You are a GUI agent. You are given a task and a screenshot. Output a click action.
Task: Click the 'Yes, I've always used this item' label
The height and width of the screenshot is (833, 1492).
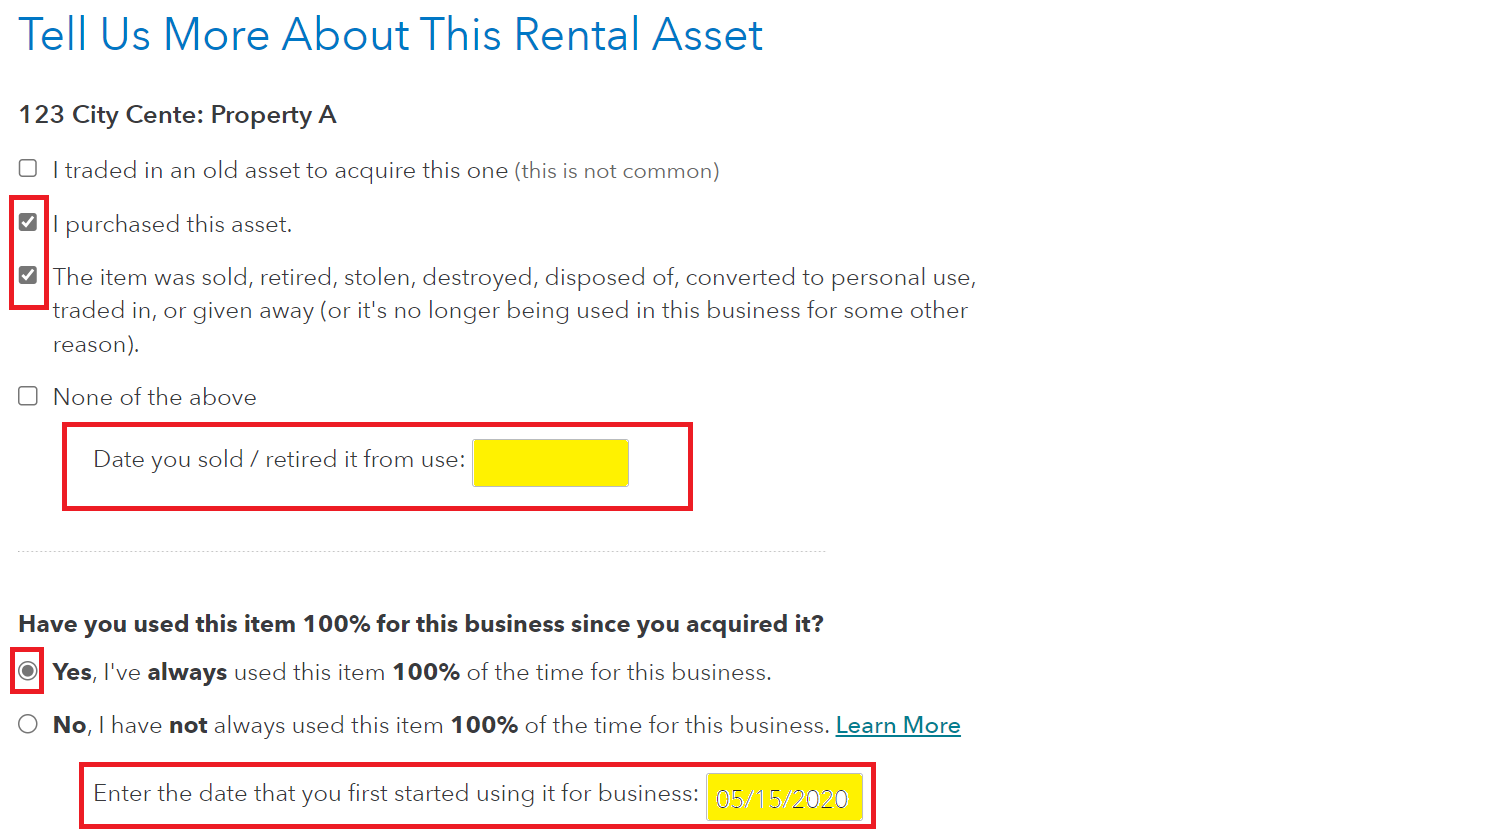click(412, 672)
